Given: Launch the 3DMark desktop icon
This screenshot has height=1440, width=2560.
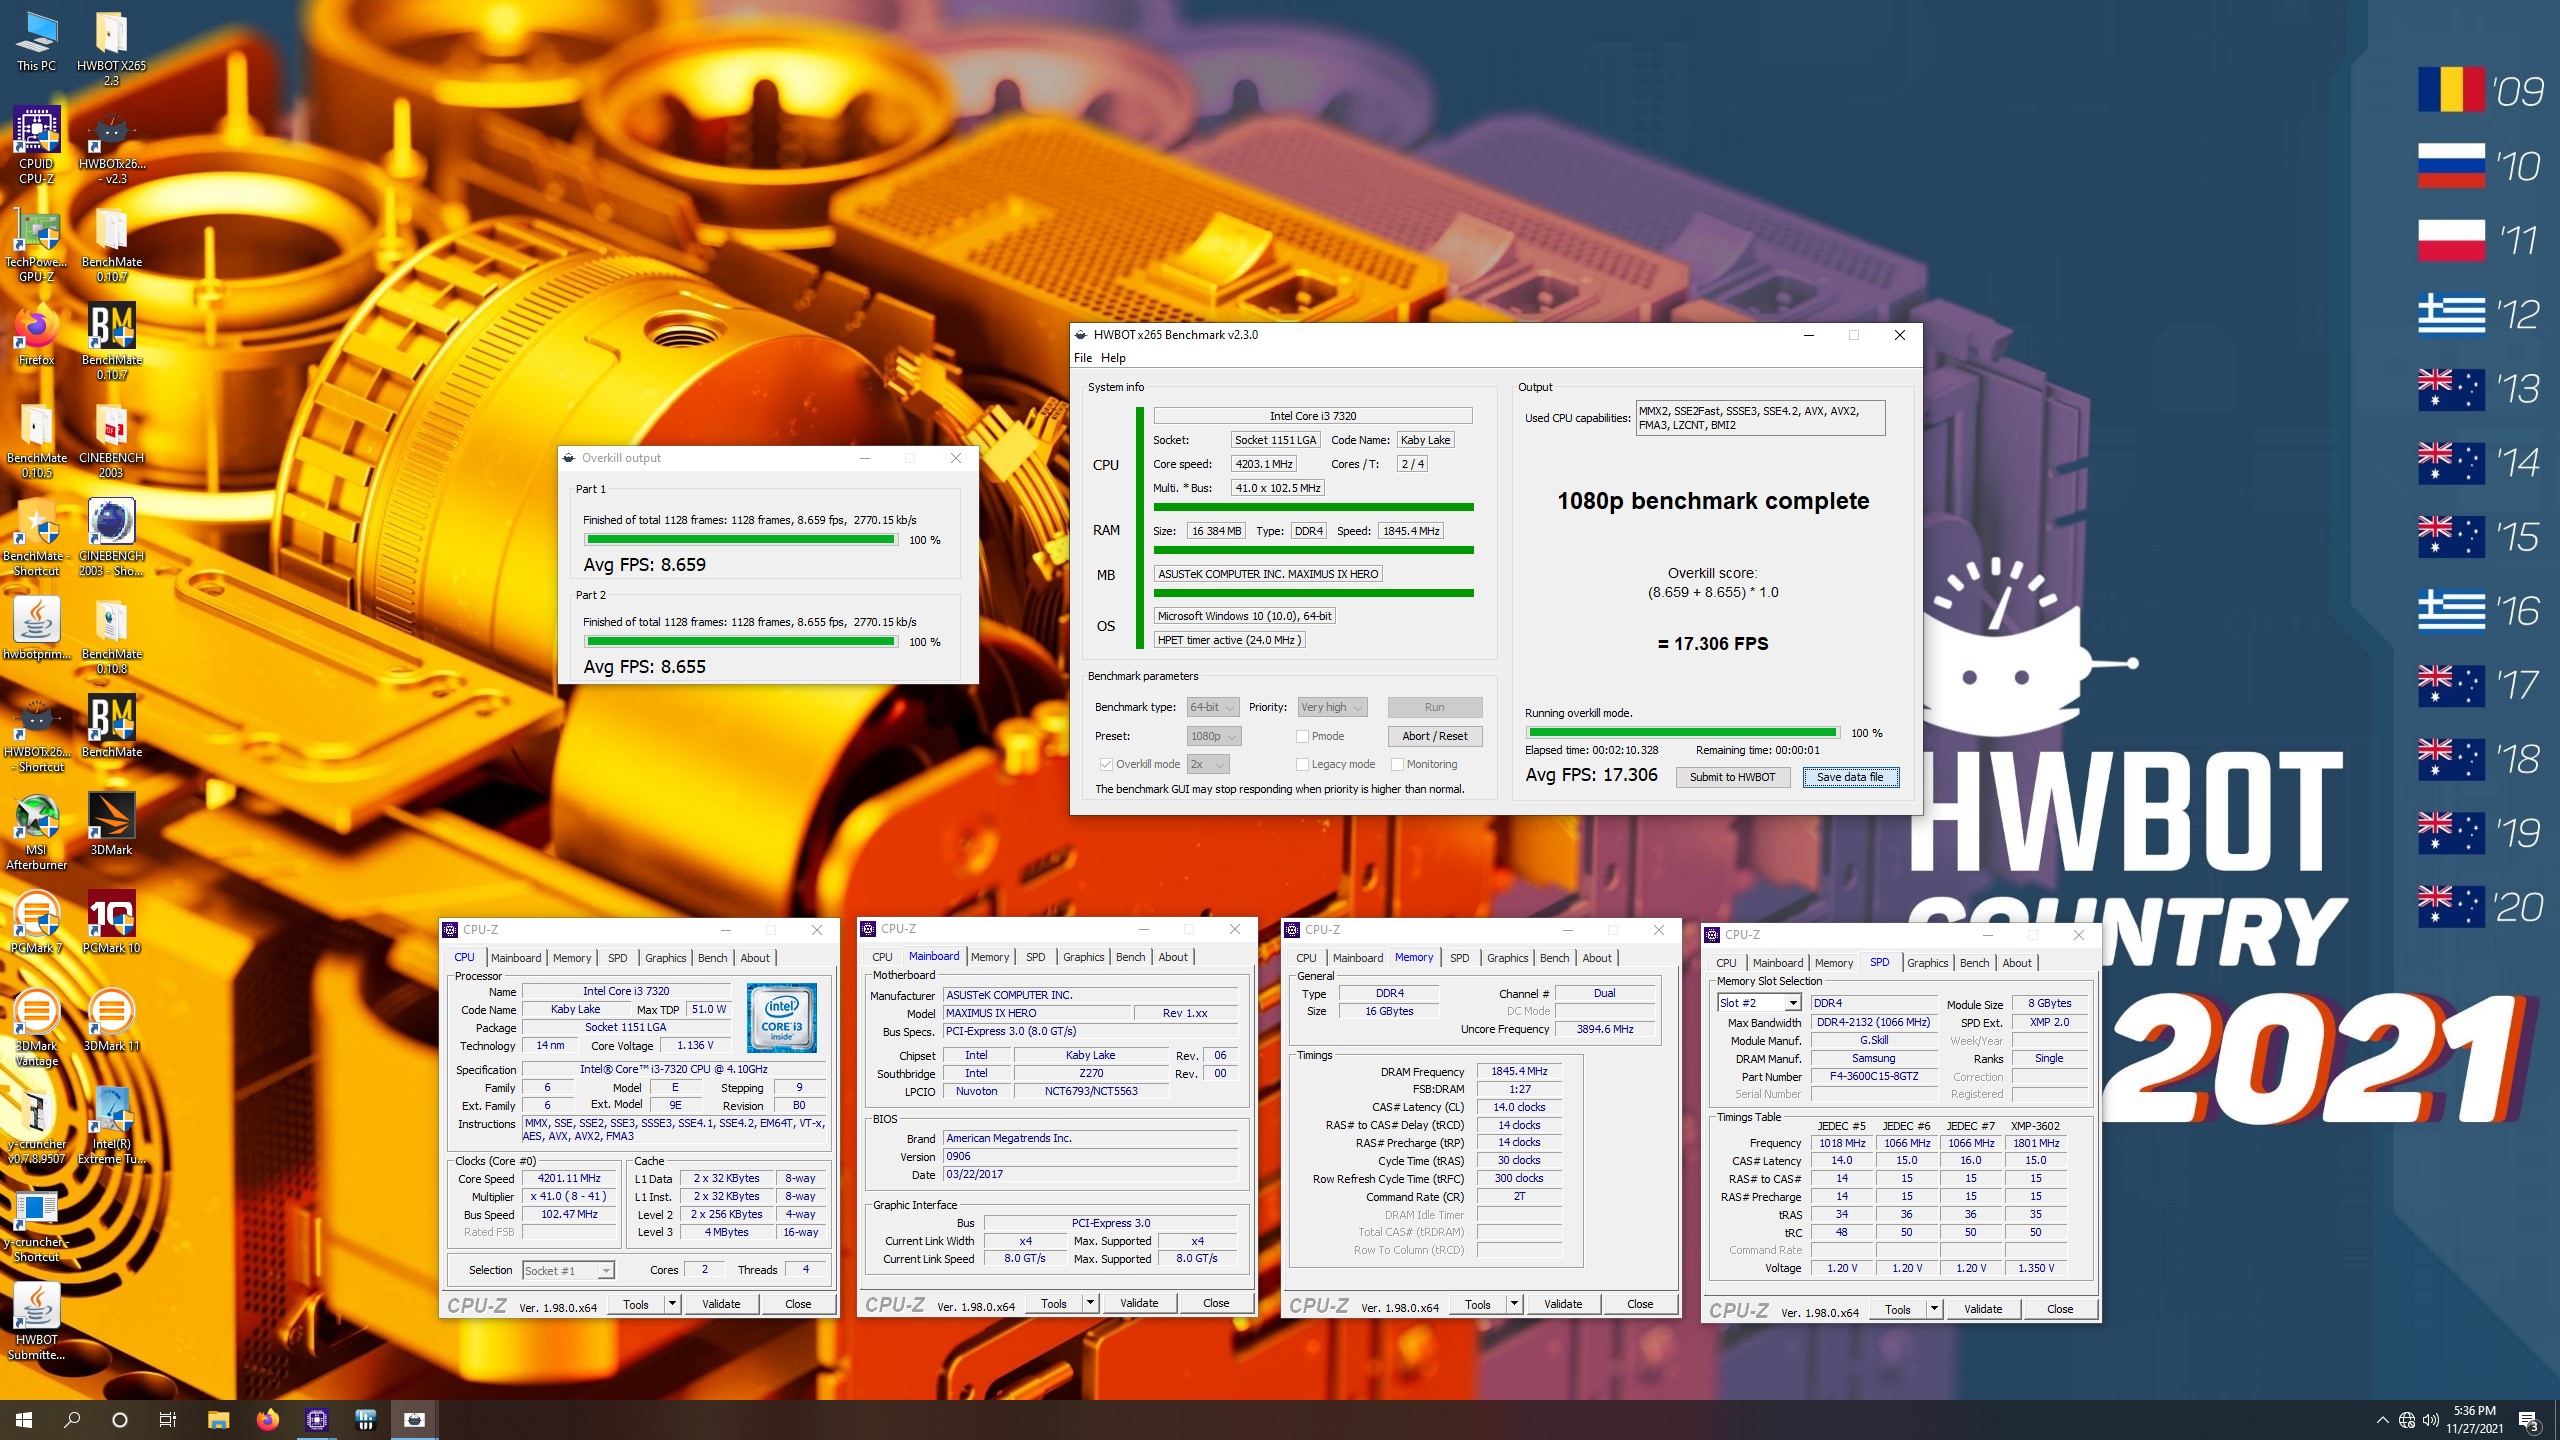Looking at the screenshot, I should click(111, 823).
